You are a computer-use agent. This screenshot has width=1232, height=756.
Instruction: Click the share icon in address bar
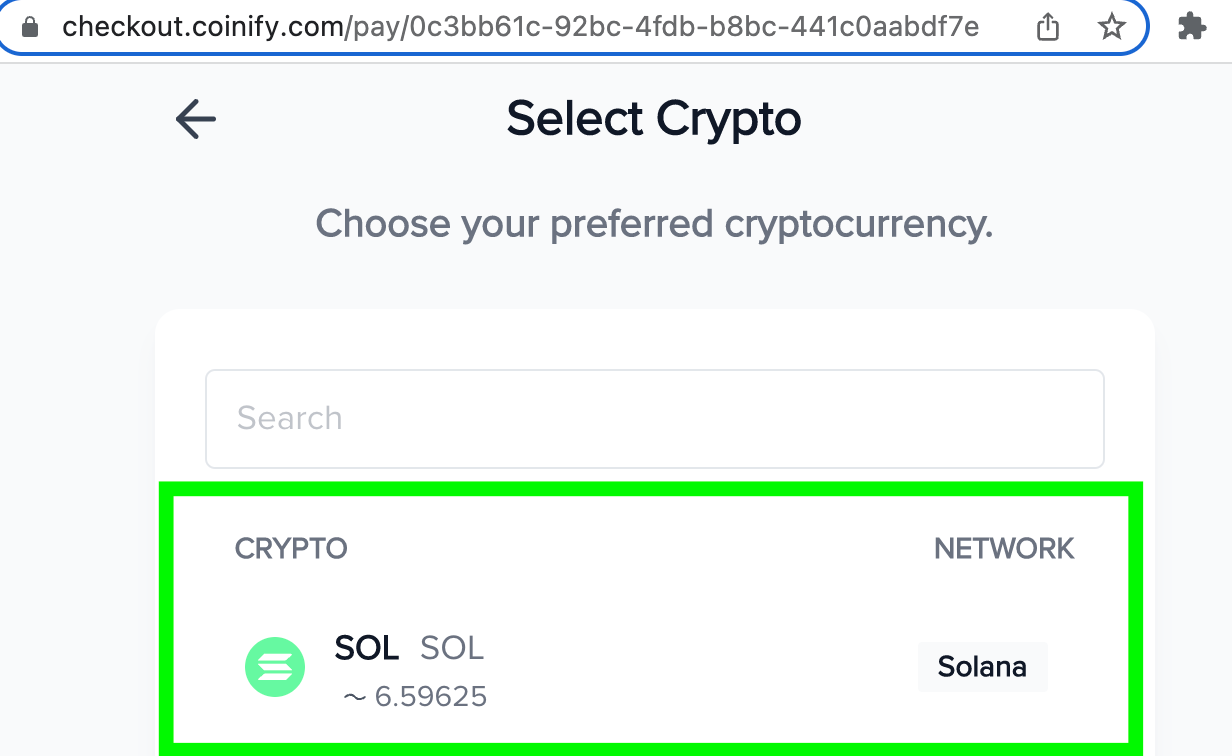coord(1047,27)
